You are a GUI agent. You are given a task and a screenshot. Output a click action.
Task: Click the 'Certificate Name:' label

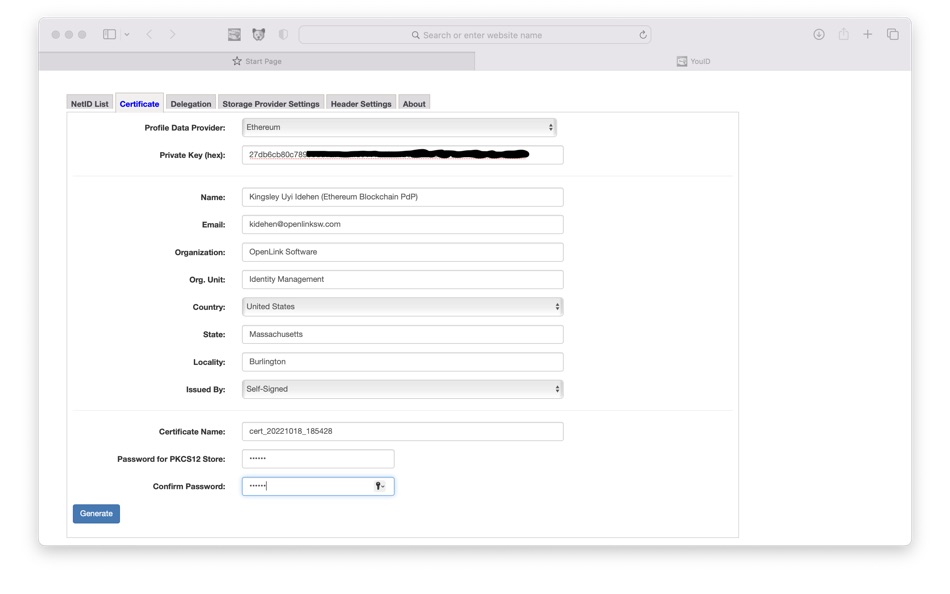pyautogui.click(x=192, y=432)
